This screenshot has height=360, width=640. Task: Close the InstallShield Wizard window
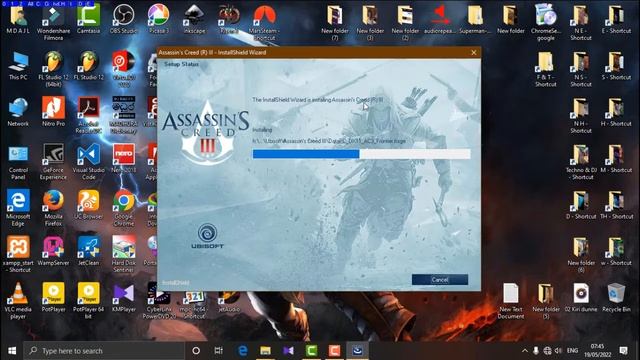point(473,52)
